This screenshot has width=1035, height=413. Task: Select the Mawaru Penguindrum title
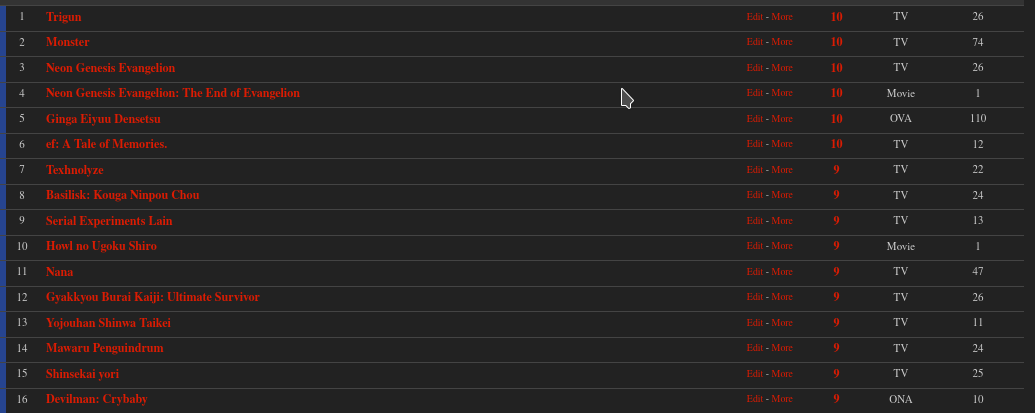pos(104,348)
